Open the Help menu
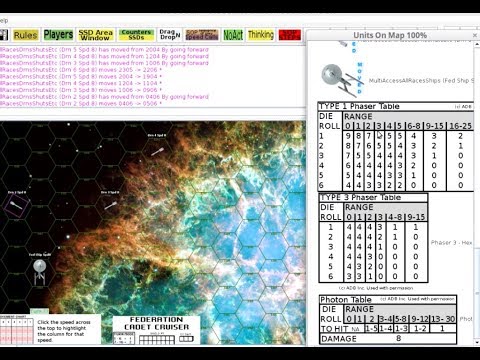This screenshot has width=480, height=360. point(3,21)
